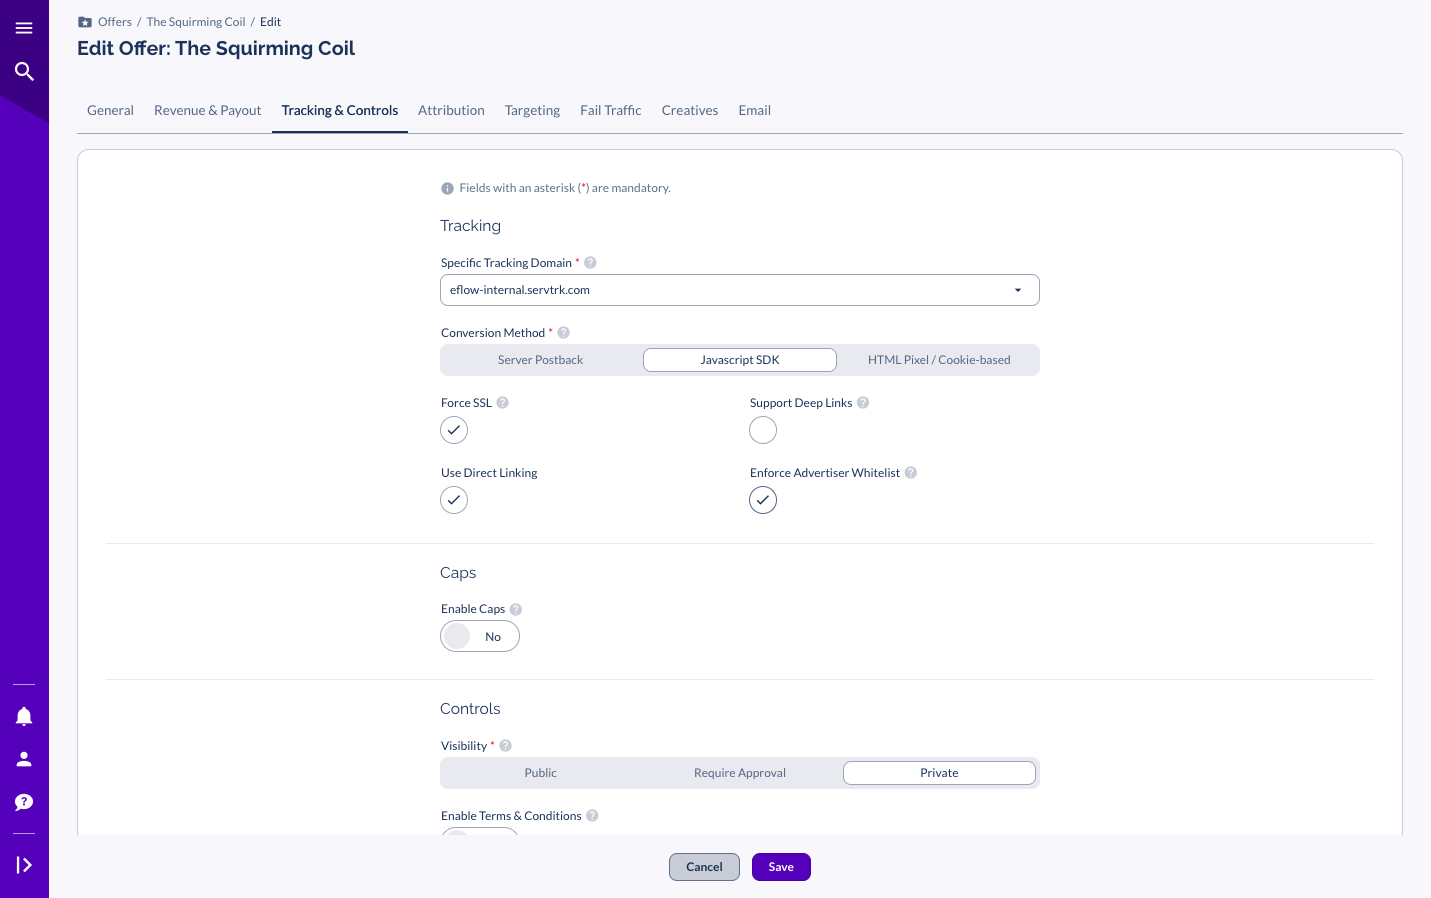
Task: Switch to the Revenue & Payout tab
Action: coord(207,110)
